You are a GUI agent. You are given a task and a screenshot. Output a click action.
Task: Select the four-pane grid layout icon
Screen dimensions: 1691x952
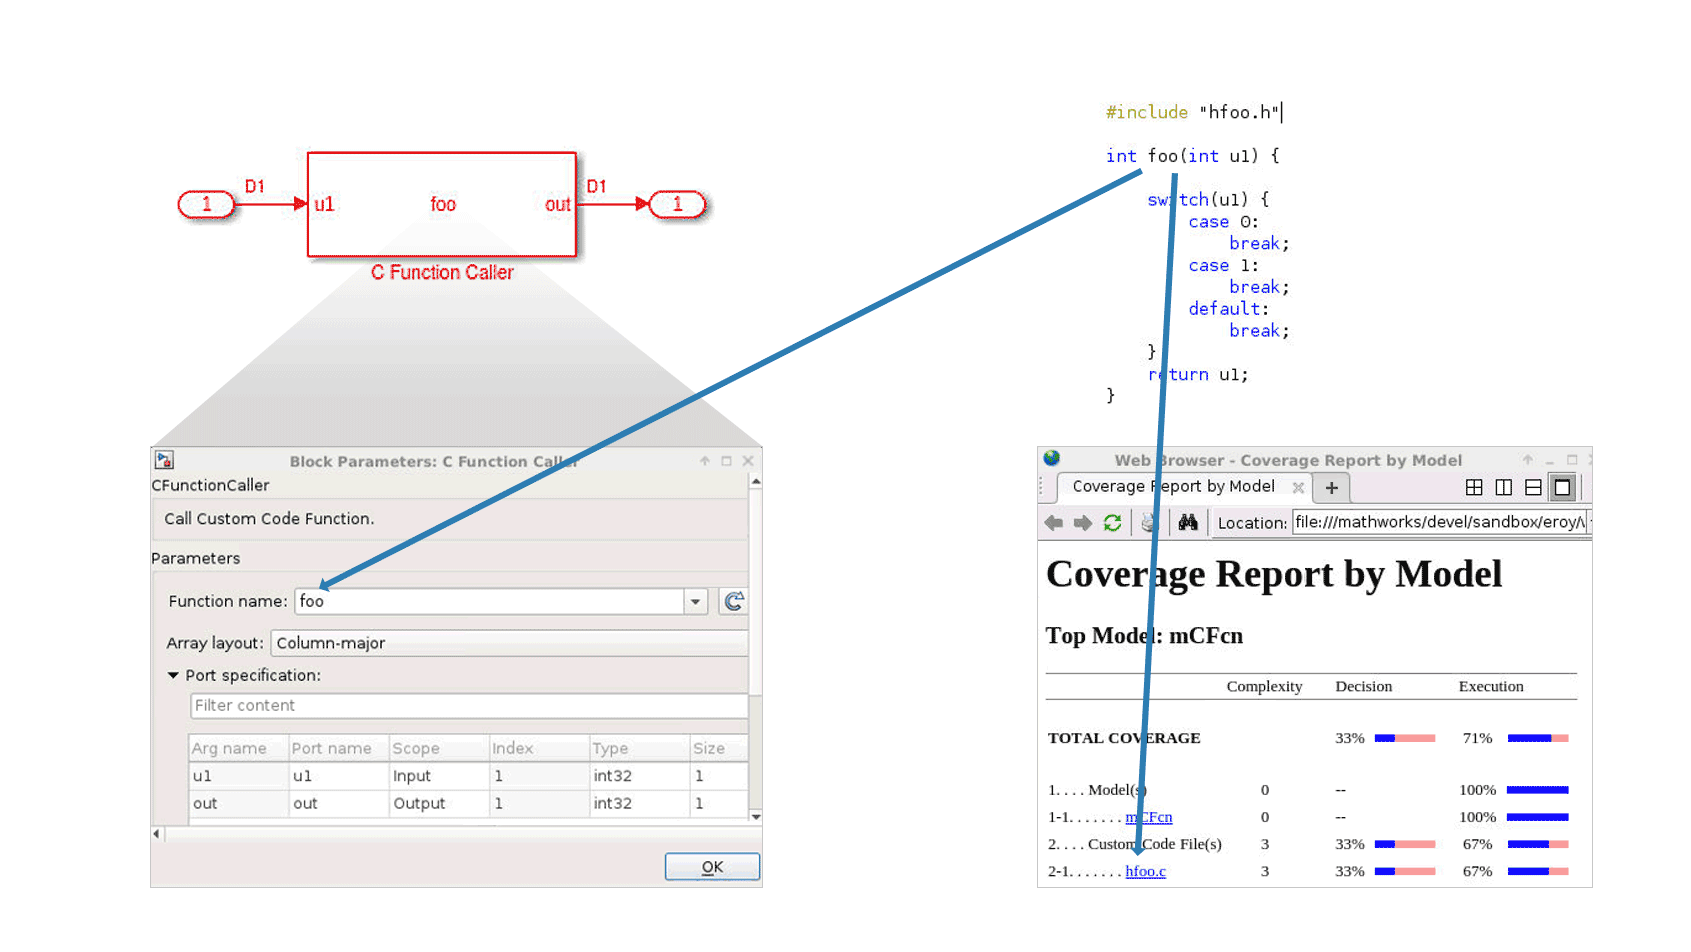[1475, 487]
